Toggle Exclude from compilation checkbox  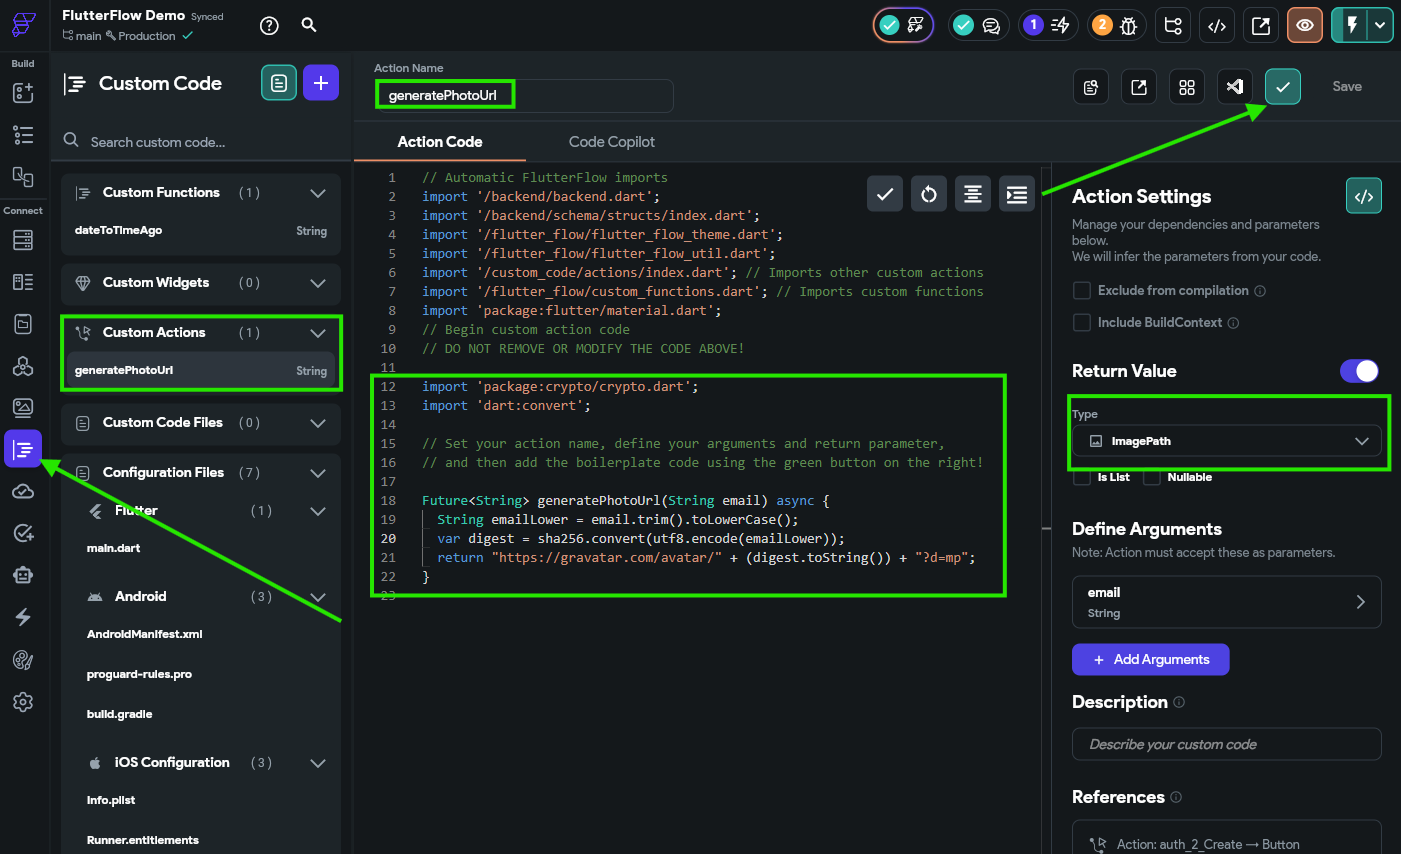[1081, 290]
